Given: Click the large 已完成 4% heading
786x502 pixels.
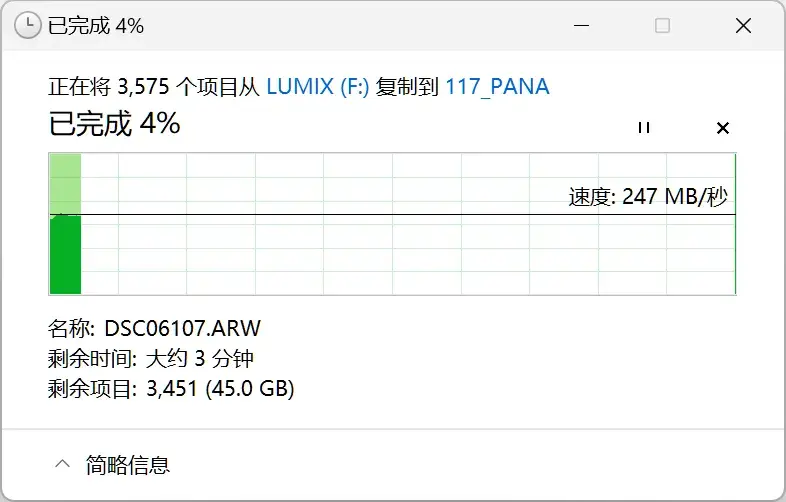Looking at the screenshot, I should (x=114, y=123).
